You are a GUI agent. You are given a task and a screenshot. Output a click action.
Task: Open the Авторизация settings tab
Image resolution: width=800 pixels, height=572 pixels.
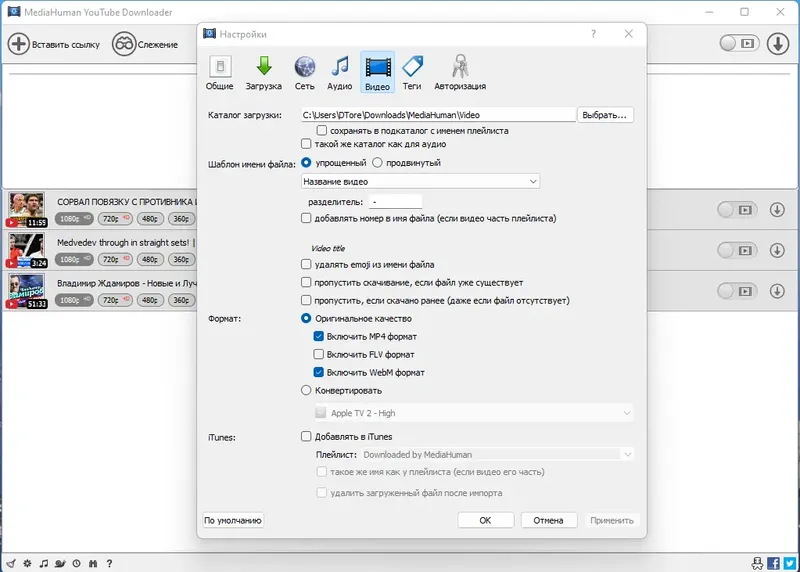point(460,72)
